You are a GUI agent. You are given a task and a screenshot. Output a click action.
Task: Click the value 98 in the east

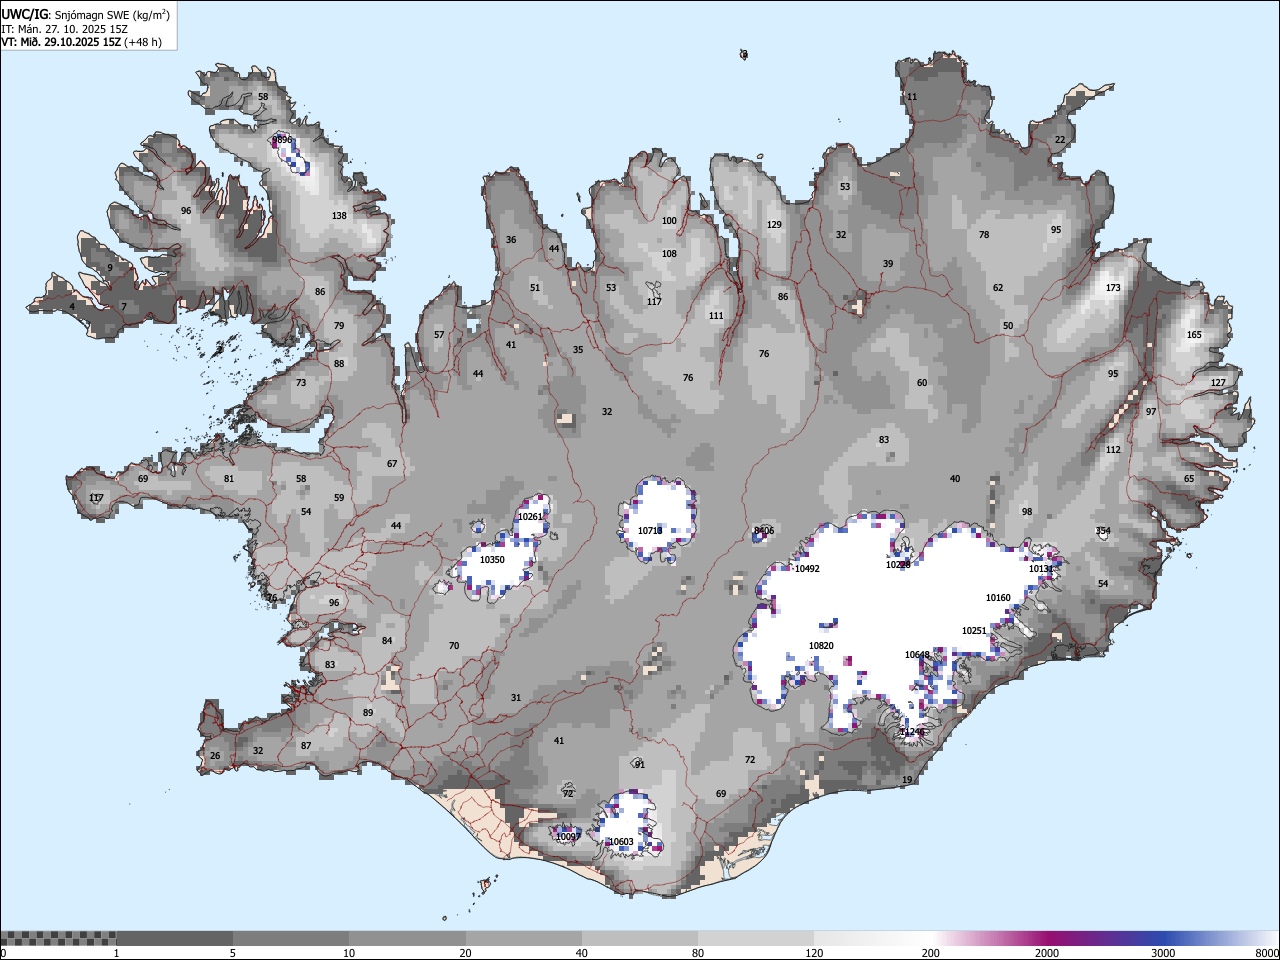coord(1027,512)
